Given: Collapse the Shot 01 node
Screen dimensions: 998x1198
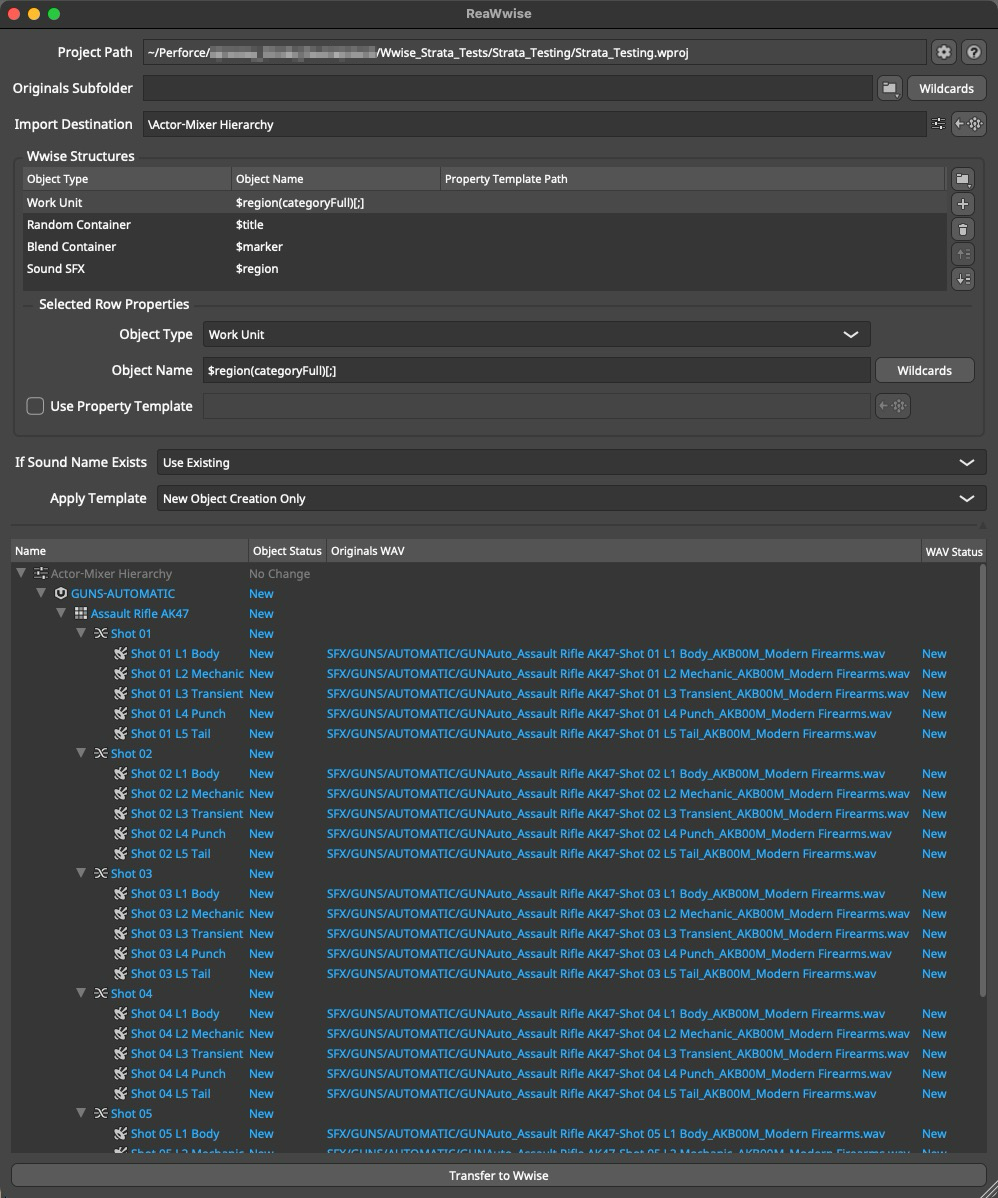Looking at the screenshot, I should [x=81, y=633].
